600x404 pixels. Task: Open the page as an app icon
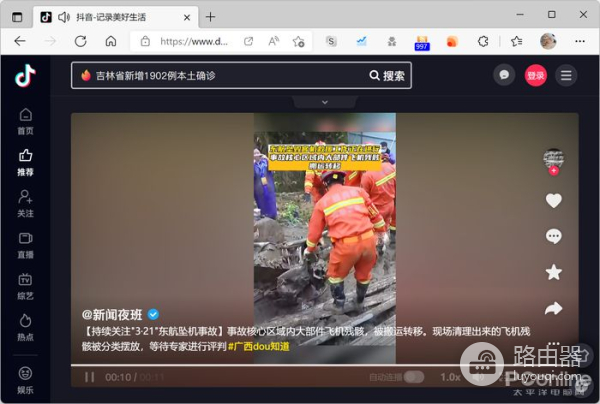click(x=248, y=41)
